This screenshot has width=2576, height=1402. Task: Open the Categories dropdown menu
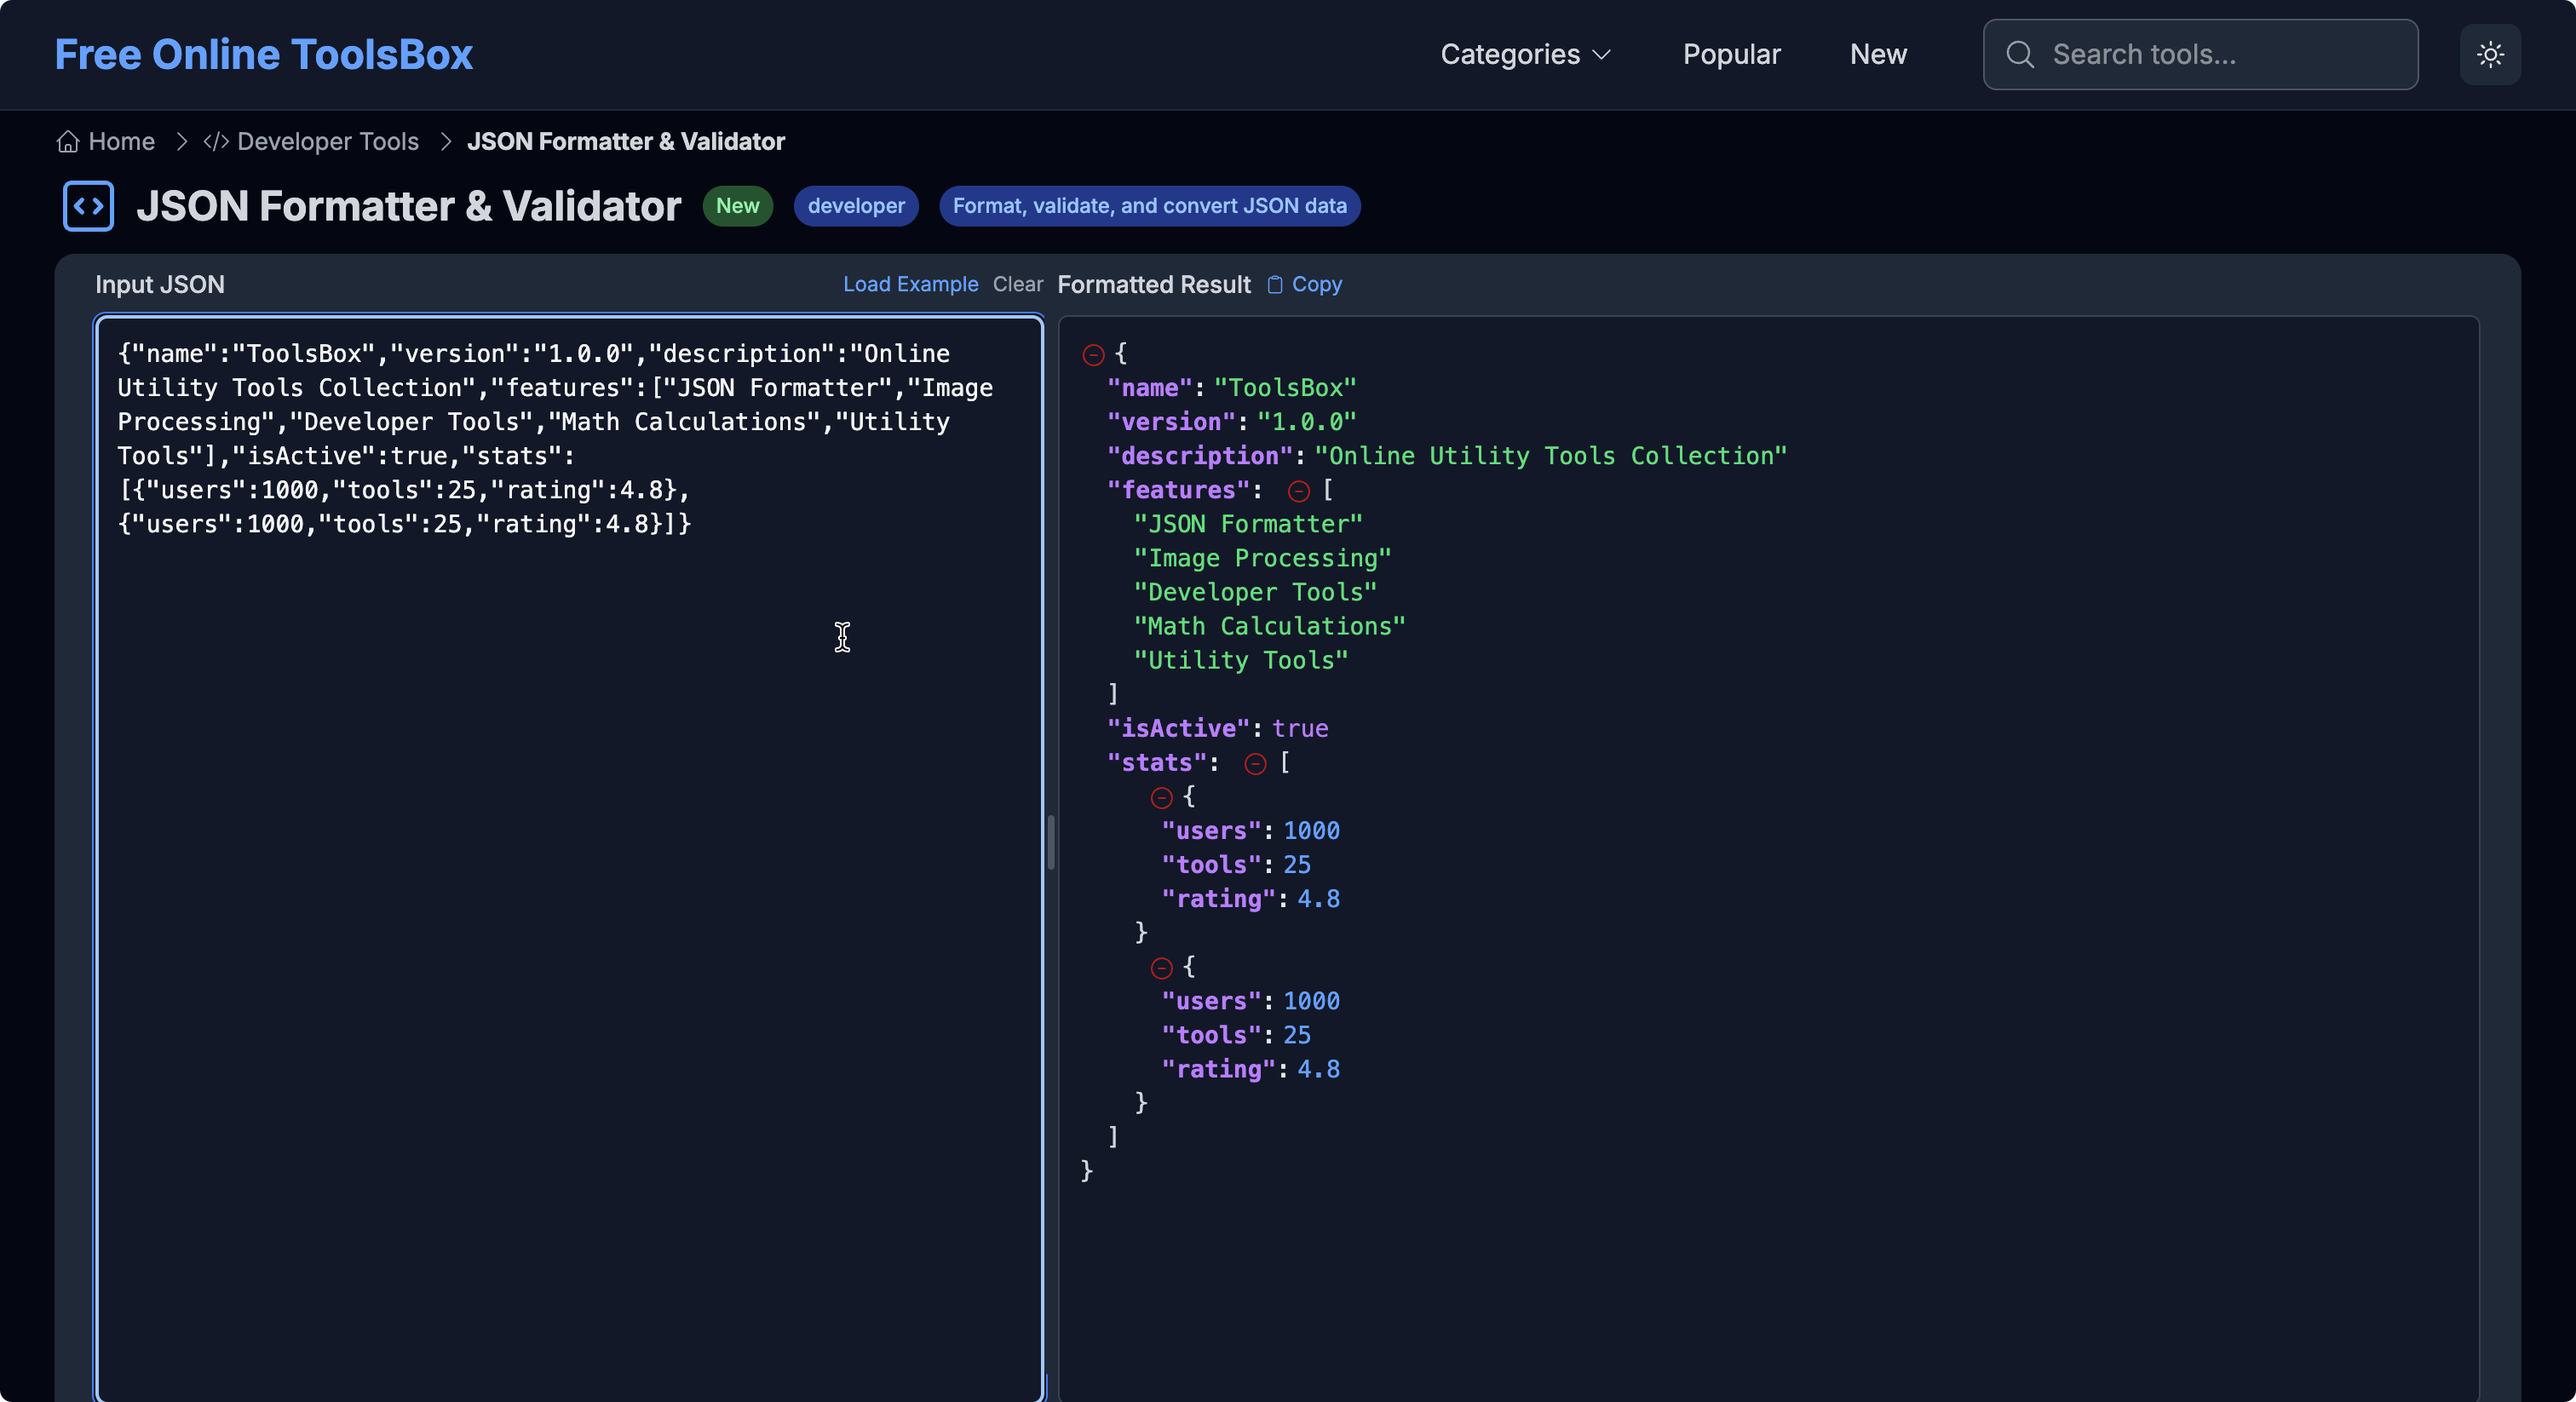1525,54
